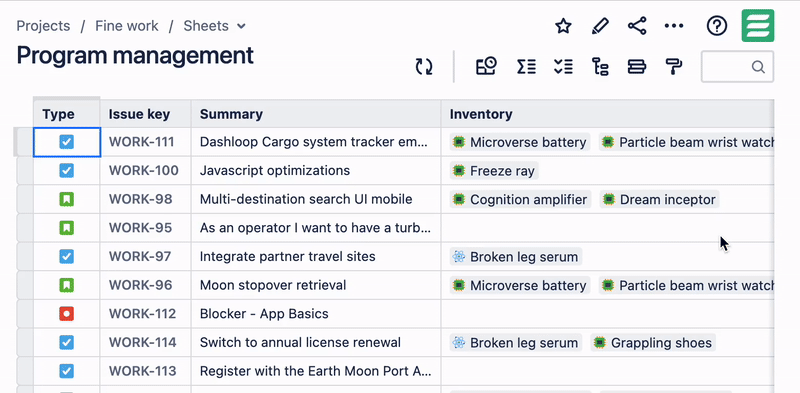The width and height of the screenshot is (800, 393).
Task: Click Freeze ray inventory tag
Action: coord(494,170)
